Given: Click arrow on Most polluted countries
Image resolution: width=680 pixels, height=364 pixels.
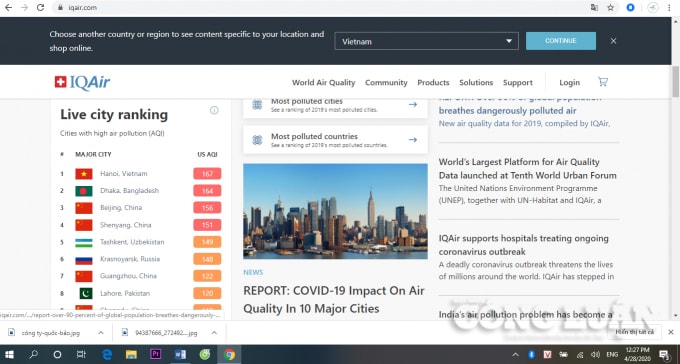Looking at the screenshot, I should tap(412, 140).
